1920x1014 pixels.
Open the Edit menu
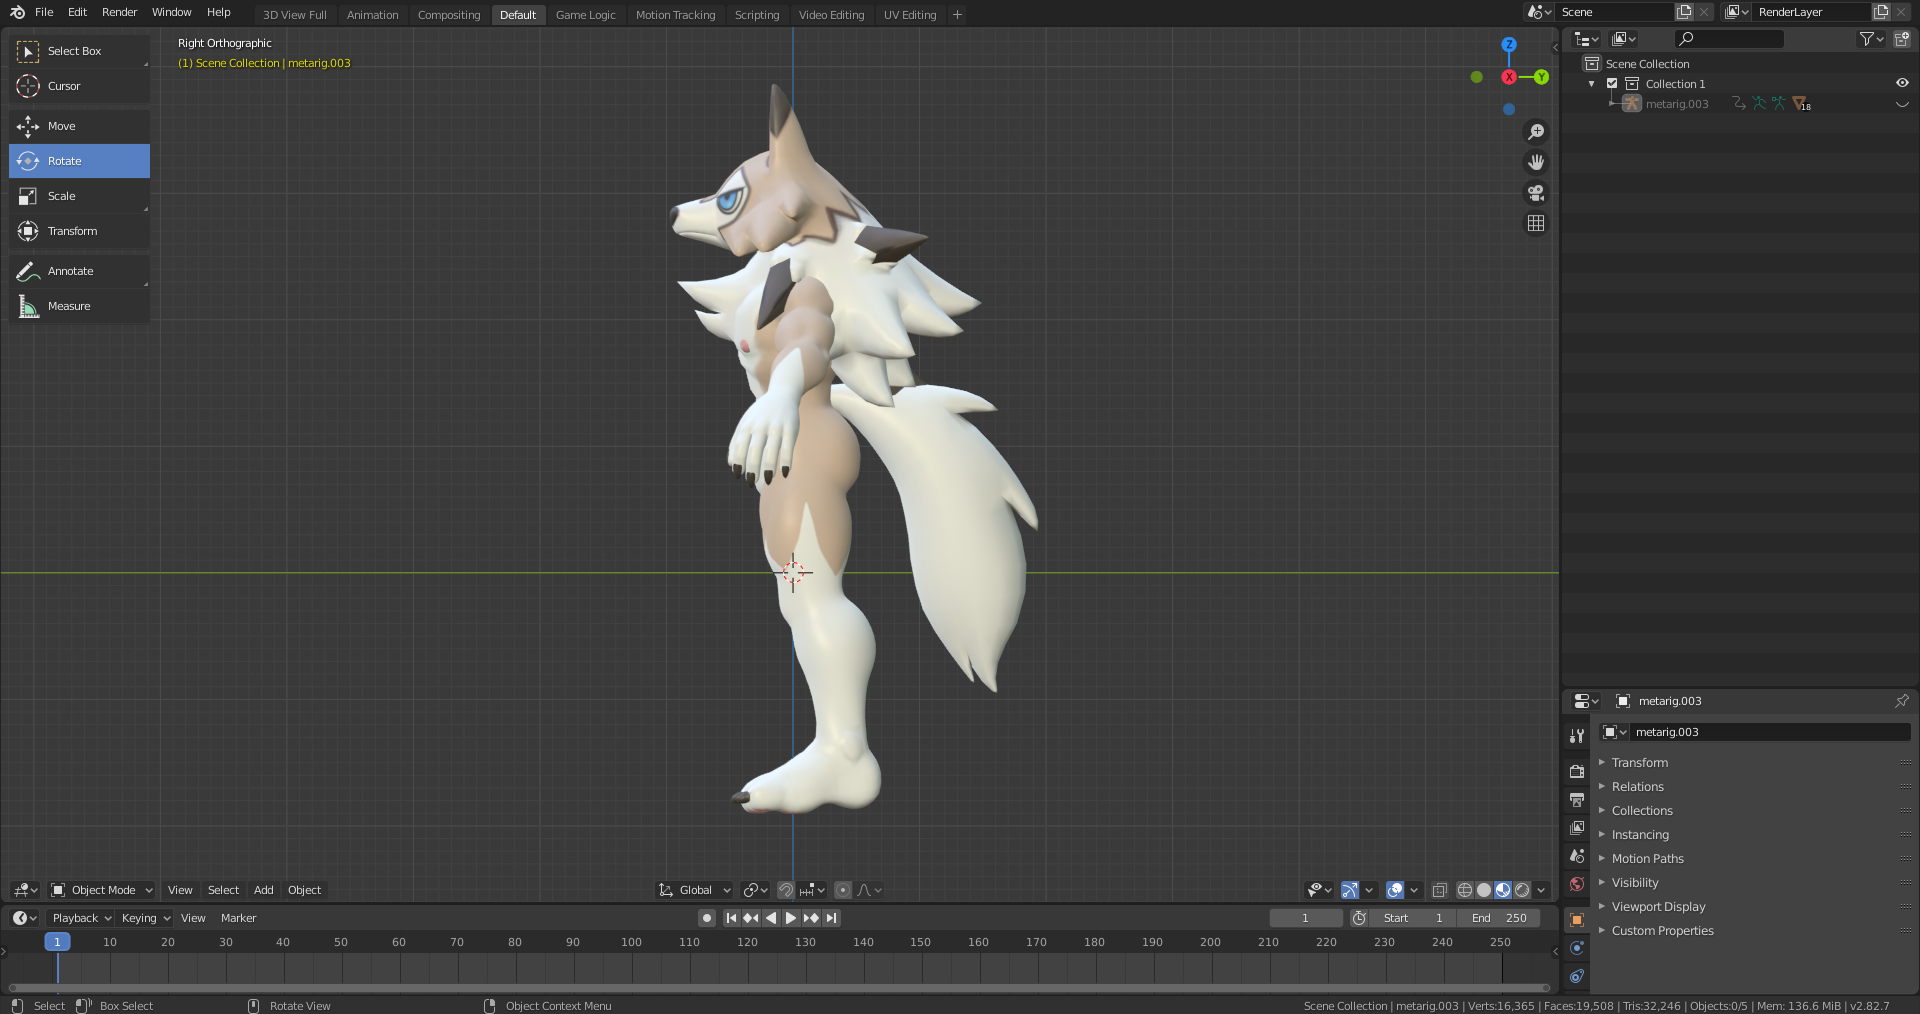pos(77,12)
